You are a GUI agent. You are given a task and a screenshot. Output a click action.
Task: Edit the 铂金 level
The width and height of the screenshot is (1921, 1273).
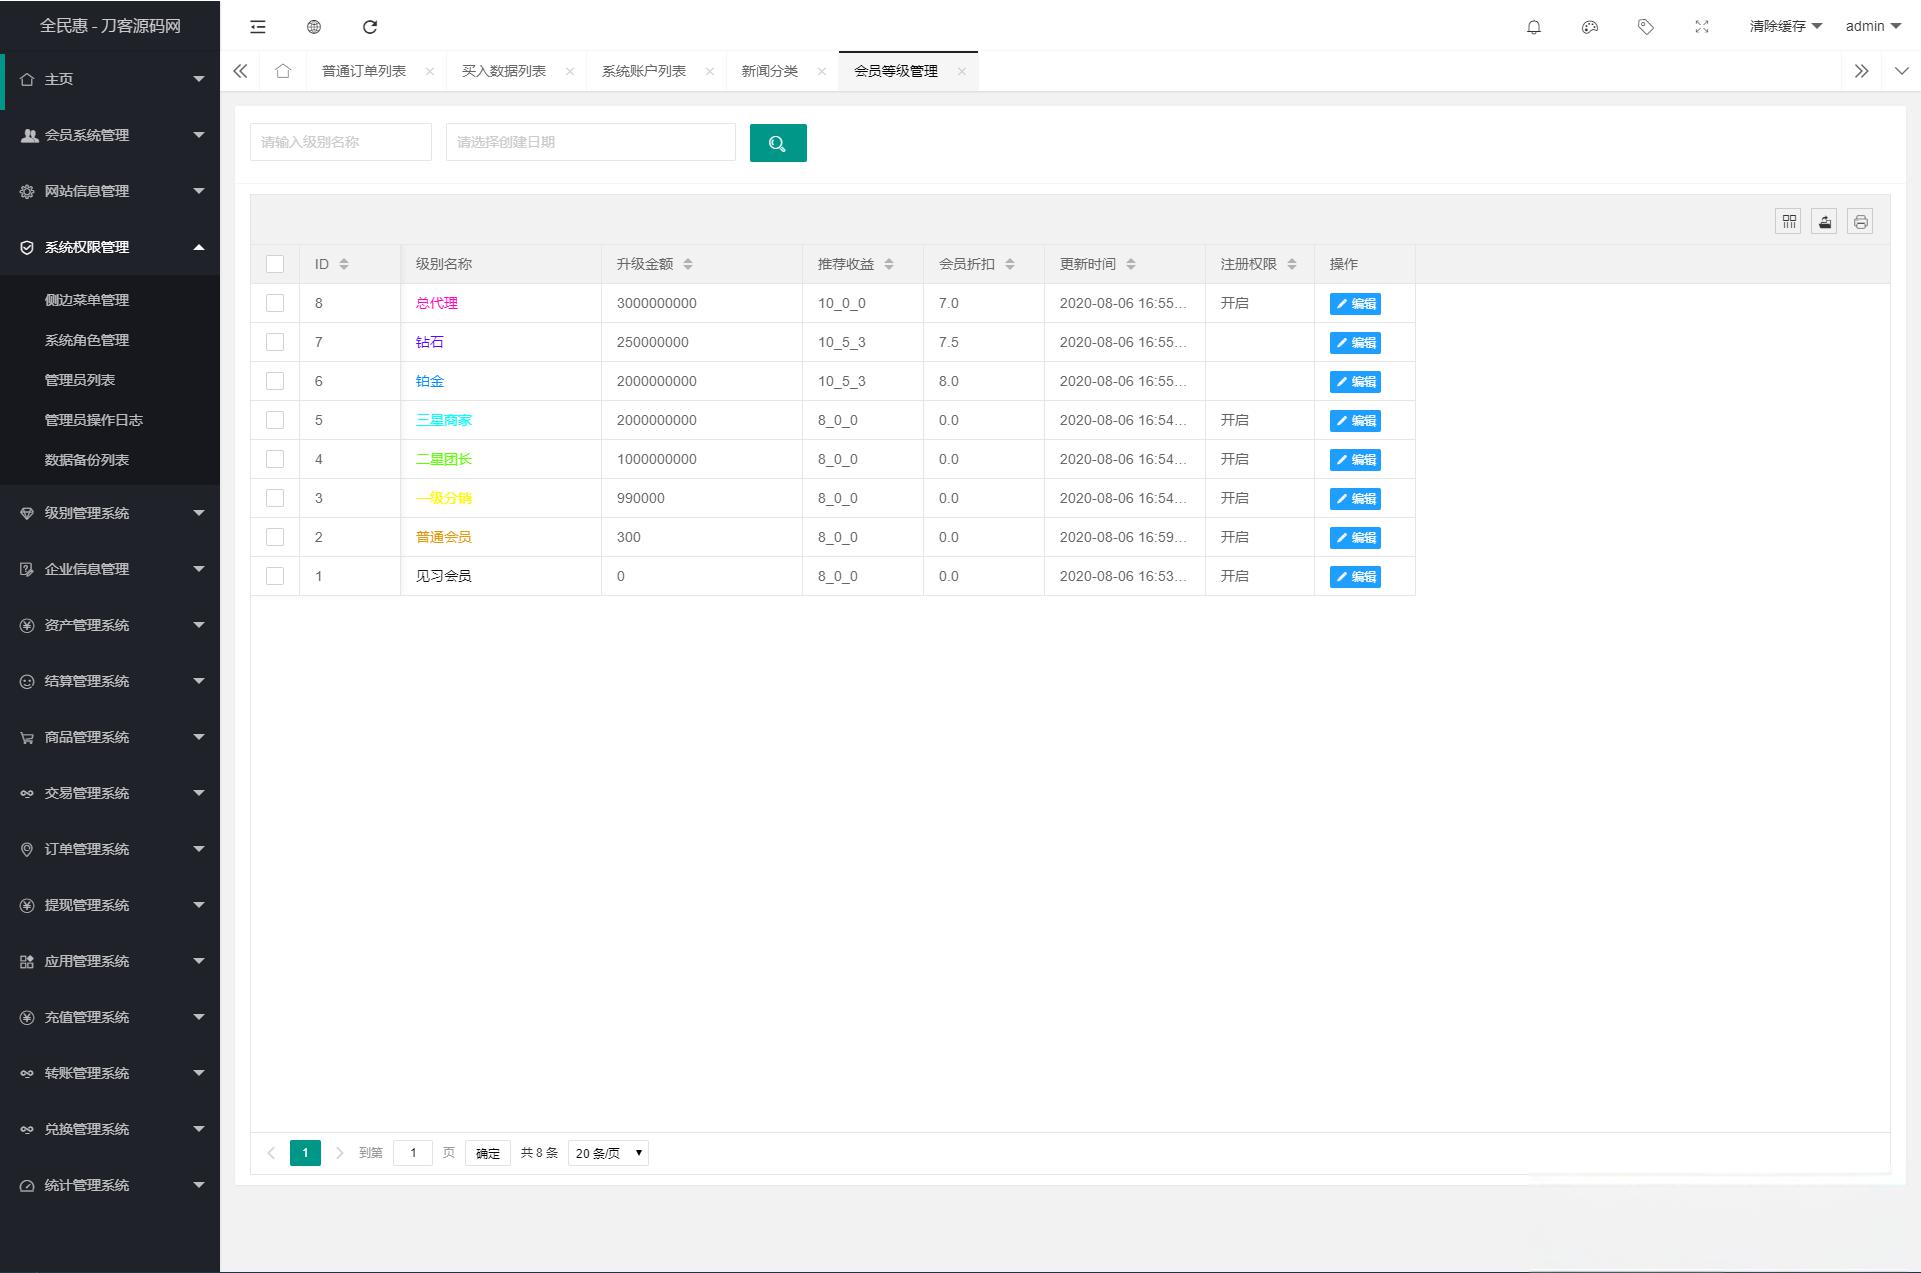coord(1355,382)
